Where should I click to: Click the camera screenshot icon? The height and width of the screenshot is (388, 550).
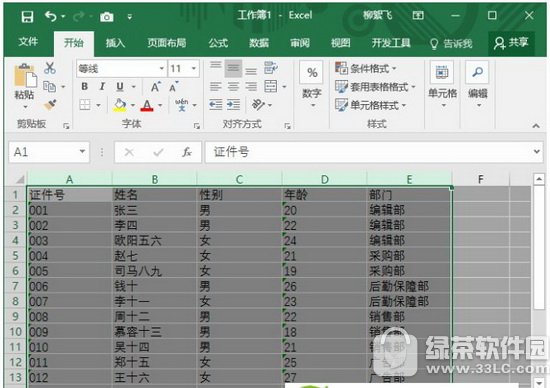click(107, 16)
